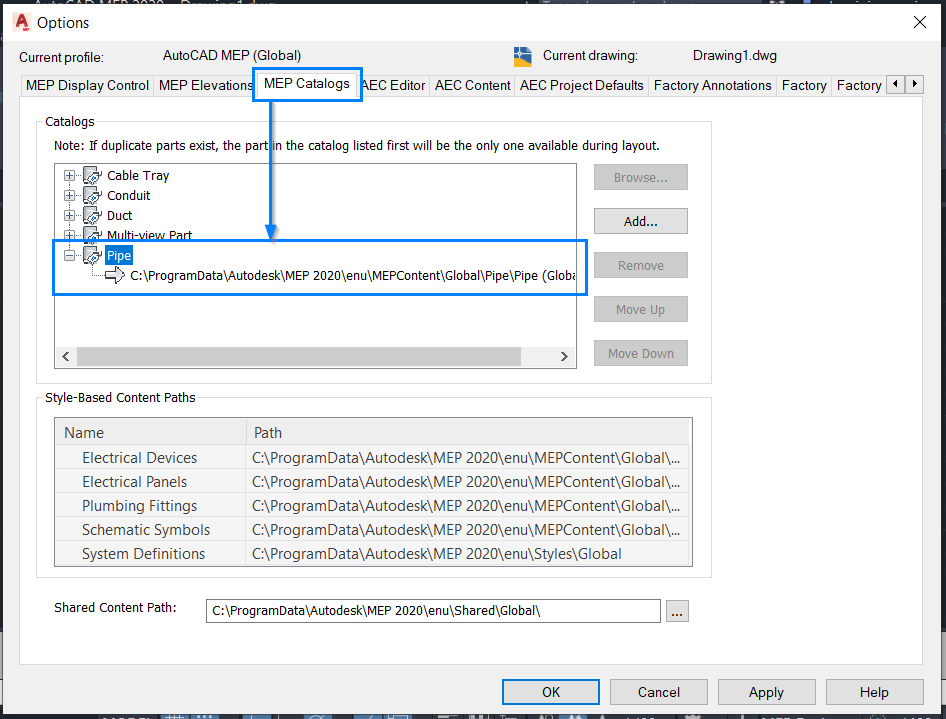Click the Browse... button
Image resolution: width=946 pixels, height=719 pixels.
coord(641,177)
